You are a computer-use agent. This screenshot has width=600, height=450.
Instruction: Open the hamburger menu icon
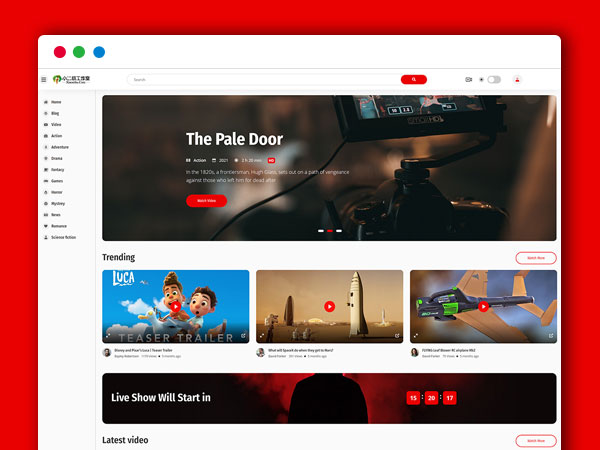click(44, 79)
